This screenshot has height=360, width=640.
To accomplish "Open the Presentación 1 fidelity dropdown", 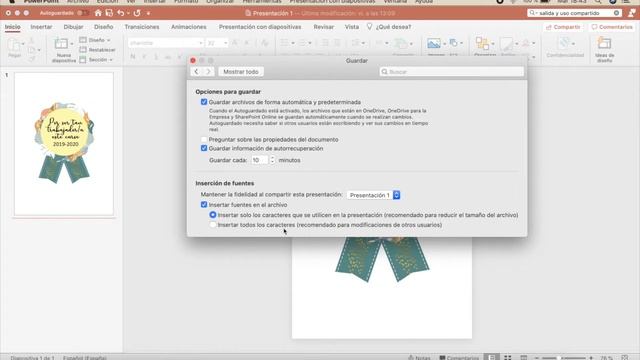I will [373, 195].
